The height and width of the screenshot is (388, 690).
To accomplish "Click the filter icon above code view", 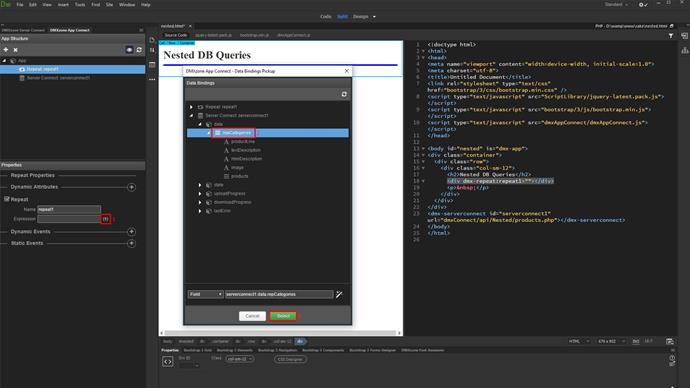I will tap(671, 36).
